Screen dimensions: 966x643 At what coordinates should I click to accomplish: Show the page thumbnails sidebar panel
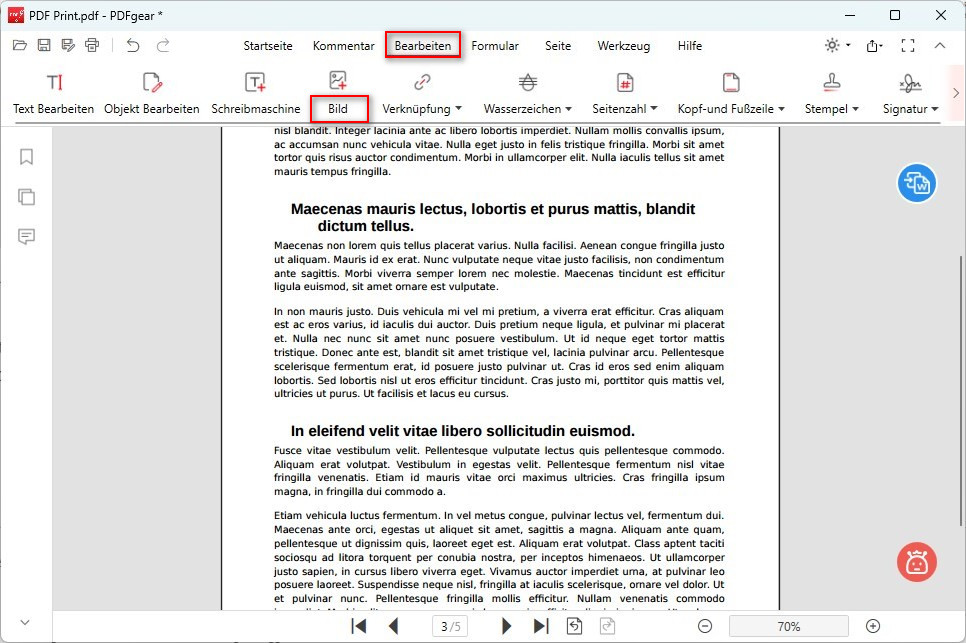25,197
